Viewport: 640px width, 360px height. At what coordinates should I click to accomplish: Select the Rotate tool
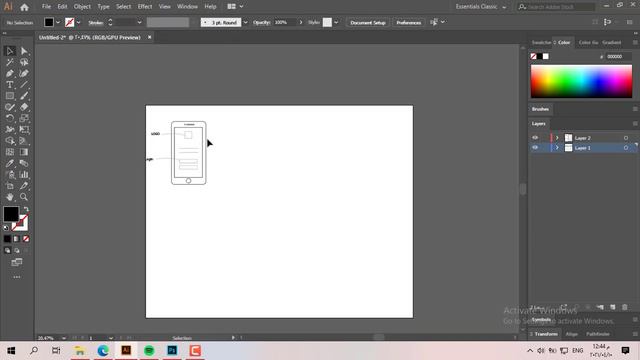[x=10, y=118]
